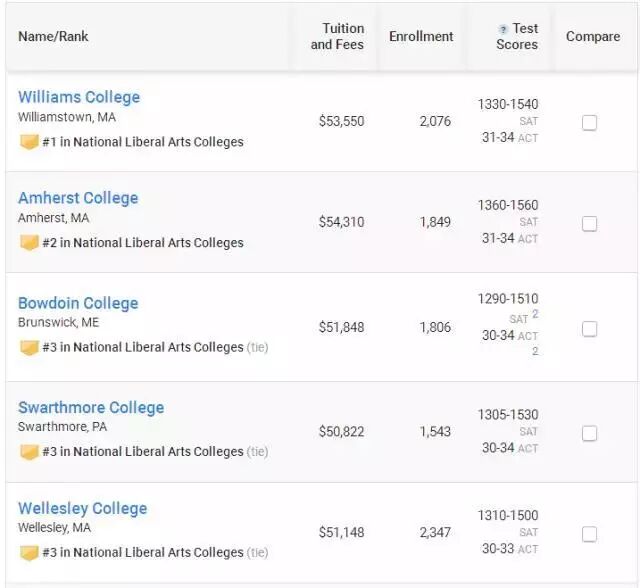Screen dimensions: 640x588
Task: Click the Test Scores help question mark icon
Action: click(x=503, y=30)
